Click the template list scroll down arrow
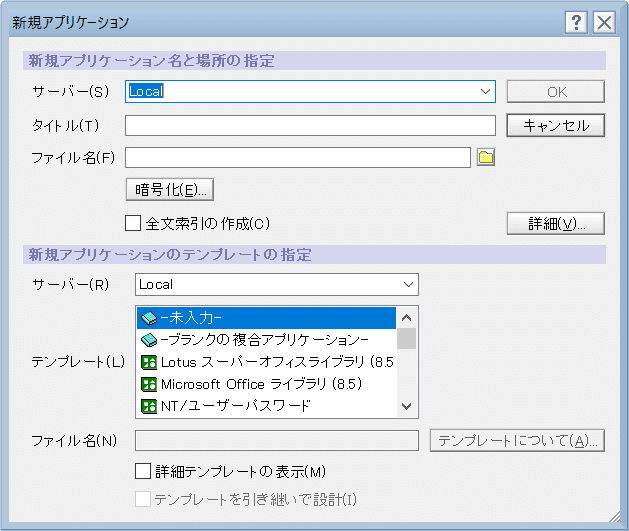629x531 pixels. 406,407
